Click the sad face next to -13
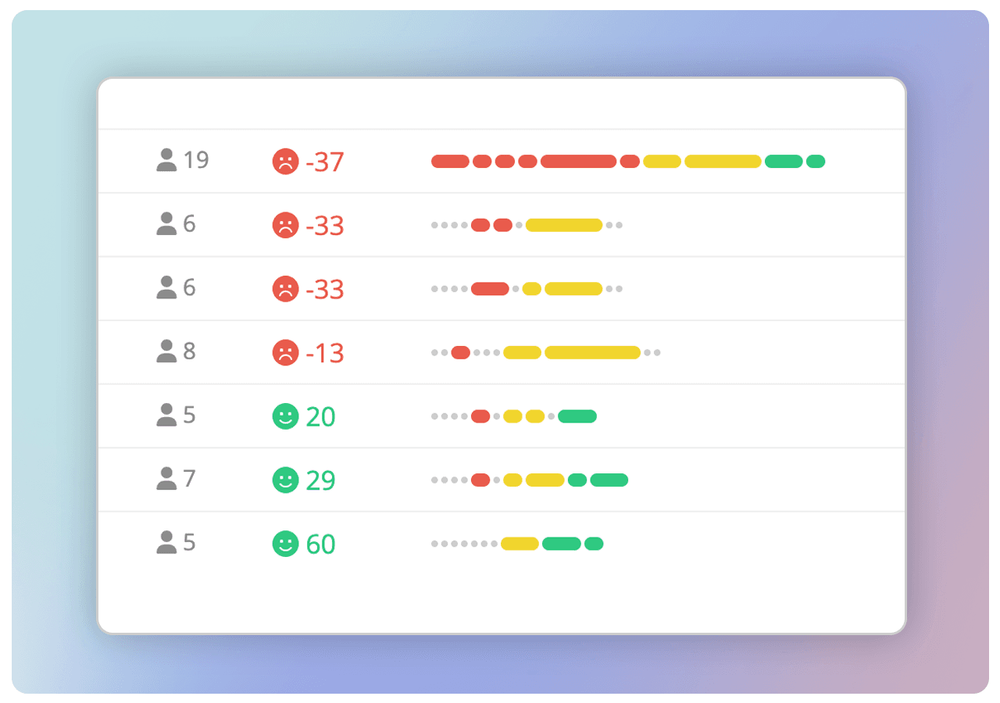The width and height of the screenshot is (1000, 703). (x=285, y=352)
